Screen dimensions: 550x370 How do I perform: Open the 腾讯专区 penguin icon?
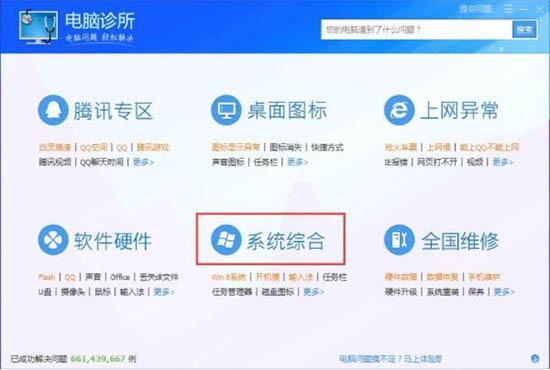(x=53, y=110)
